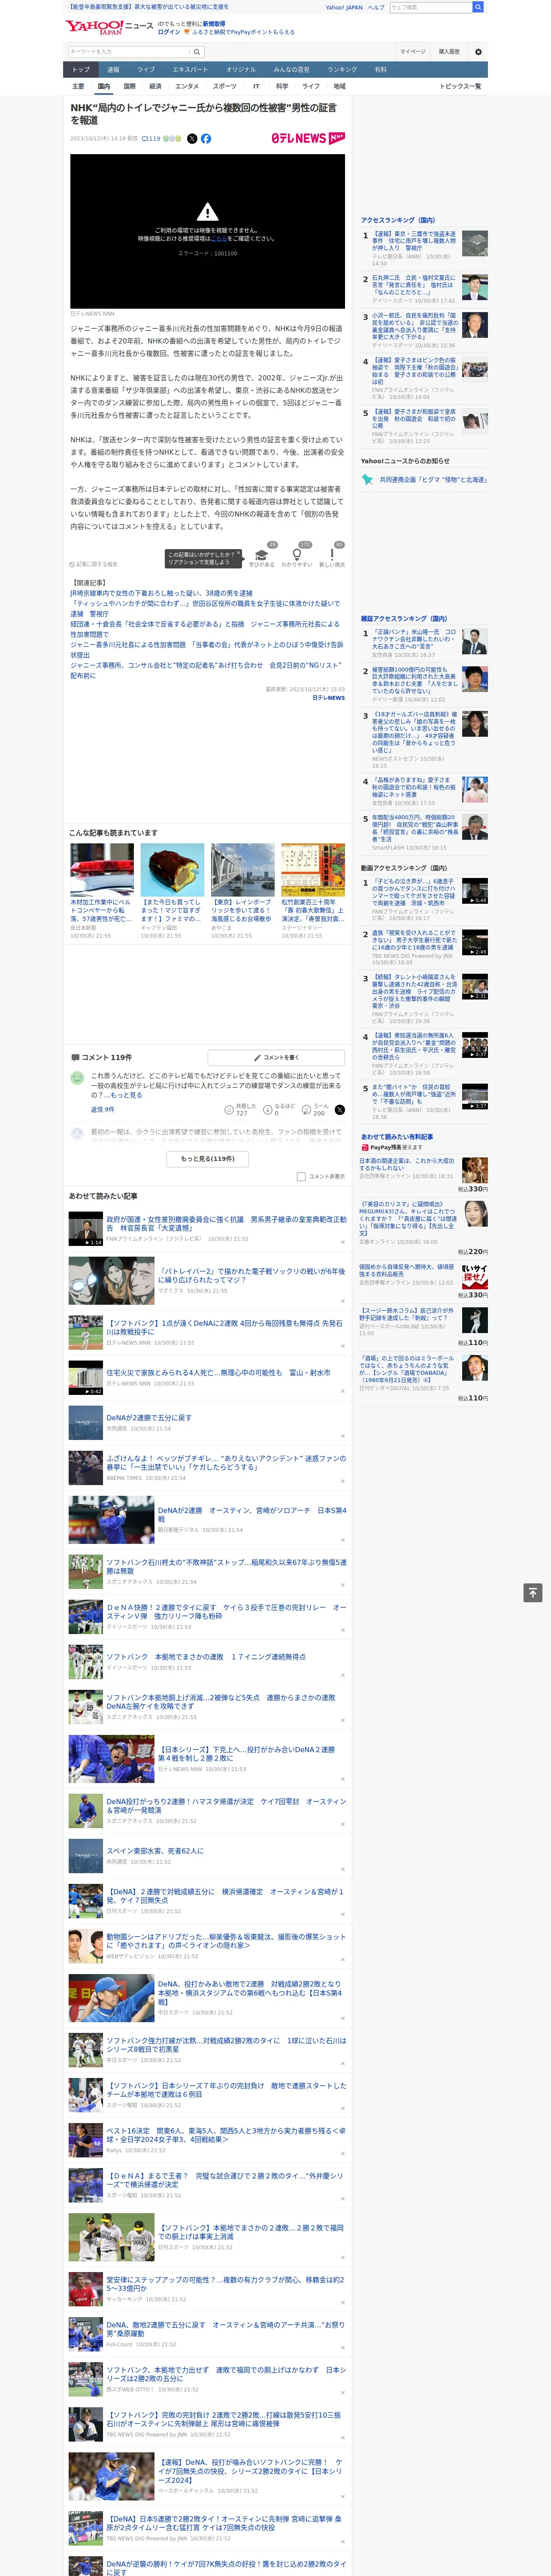Click the ウェブ検索 input at top
This screenshot has width=551, height=2576.
pos(431,7)
